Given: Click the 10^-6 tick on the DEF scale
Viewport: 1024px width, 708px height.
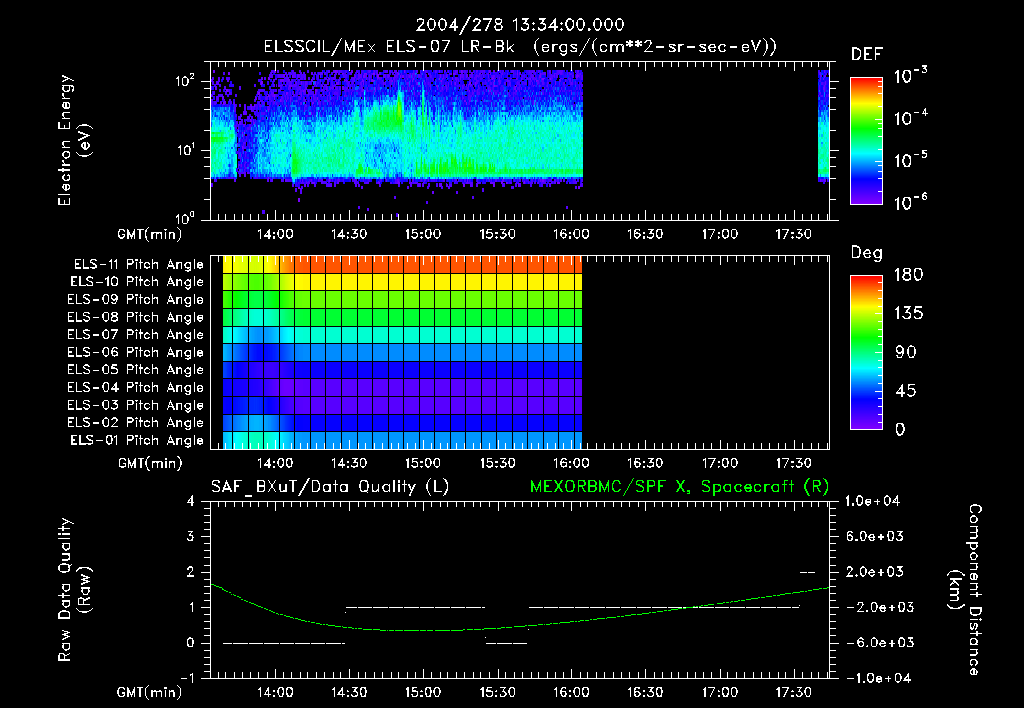Looking at the screenshot, I should point(911,202).
